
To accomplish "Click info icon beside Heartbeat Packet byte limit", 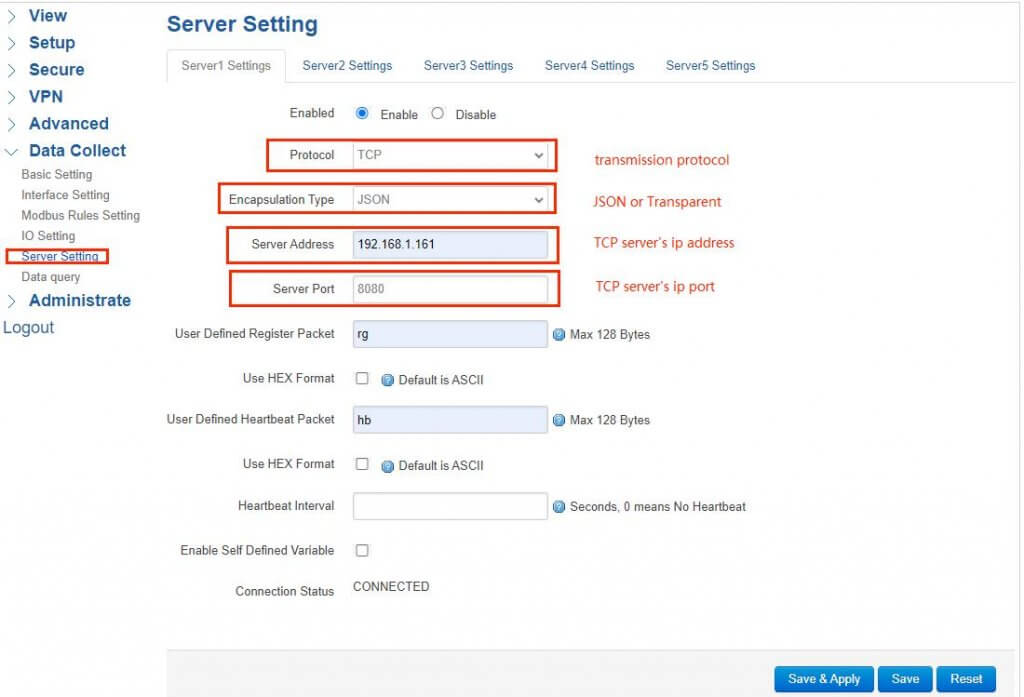I will 559,420.
